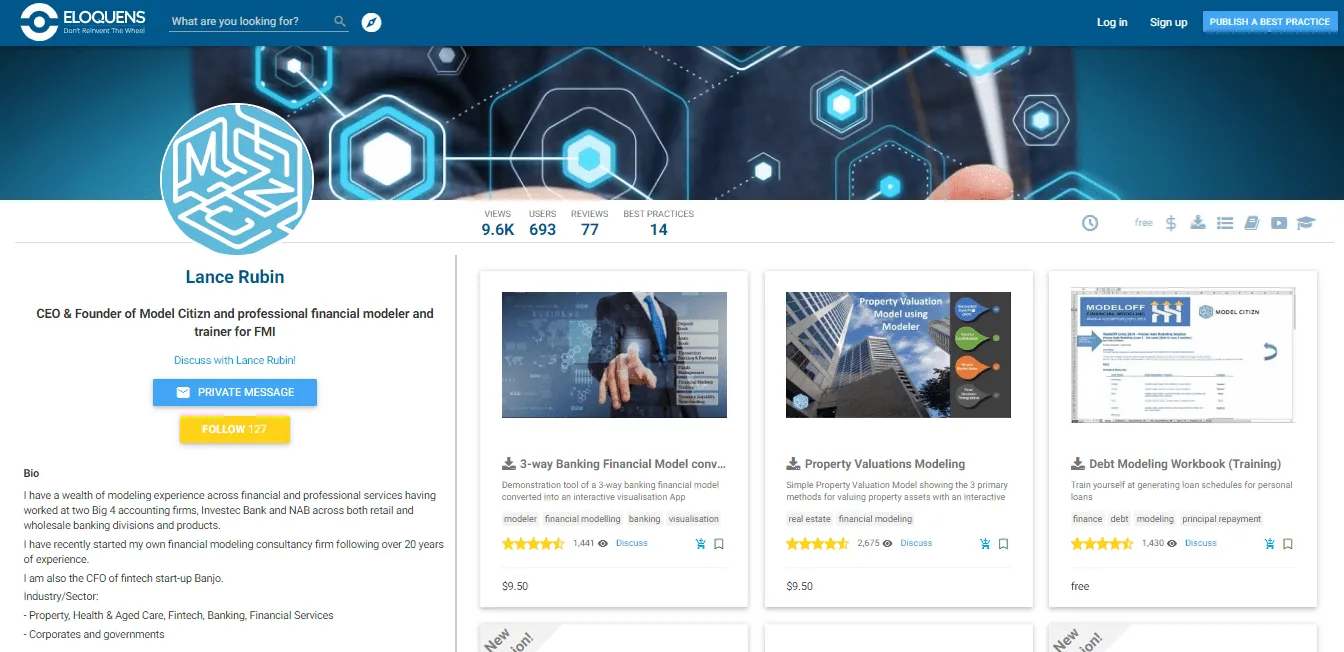Click Publish a Best Practice button
Image resolution: width=1344 pixels, height=652 pixels.
pos(1269,22)
